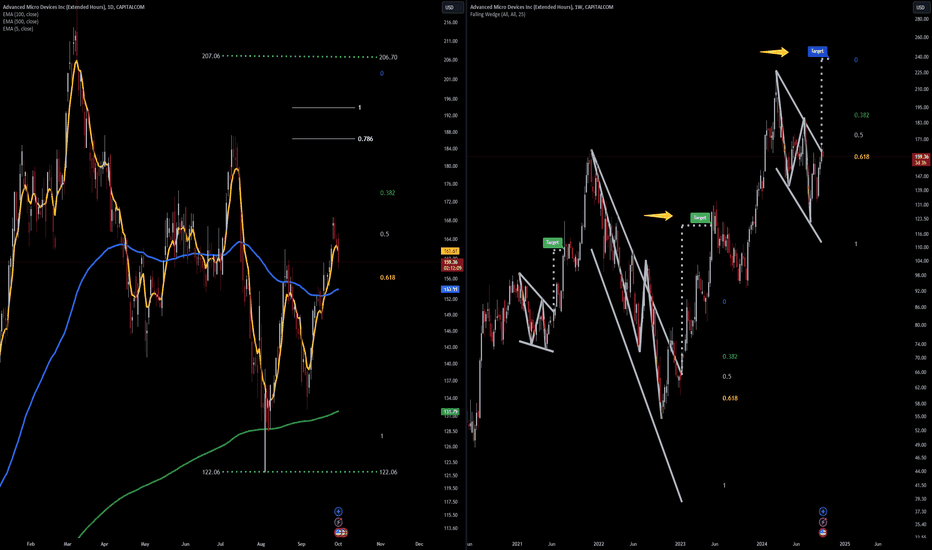This screenshot has height=550, width=932.
Task: Click the Dec label on daily time axis
Action: point(419,544)
